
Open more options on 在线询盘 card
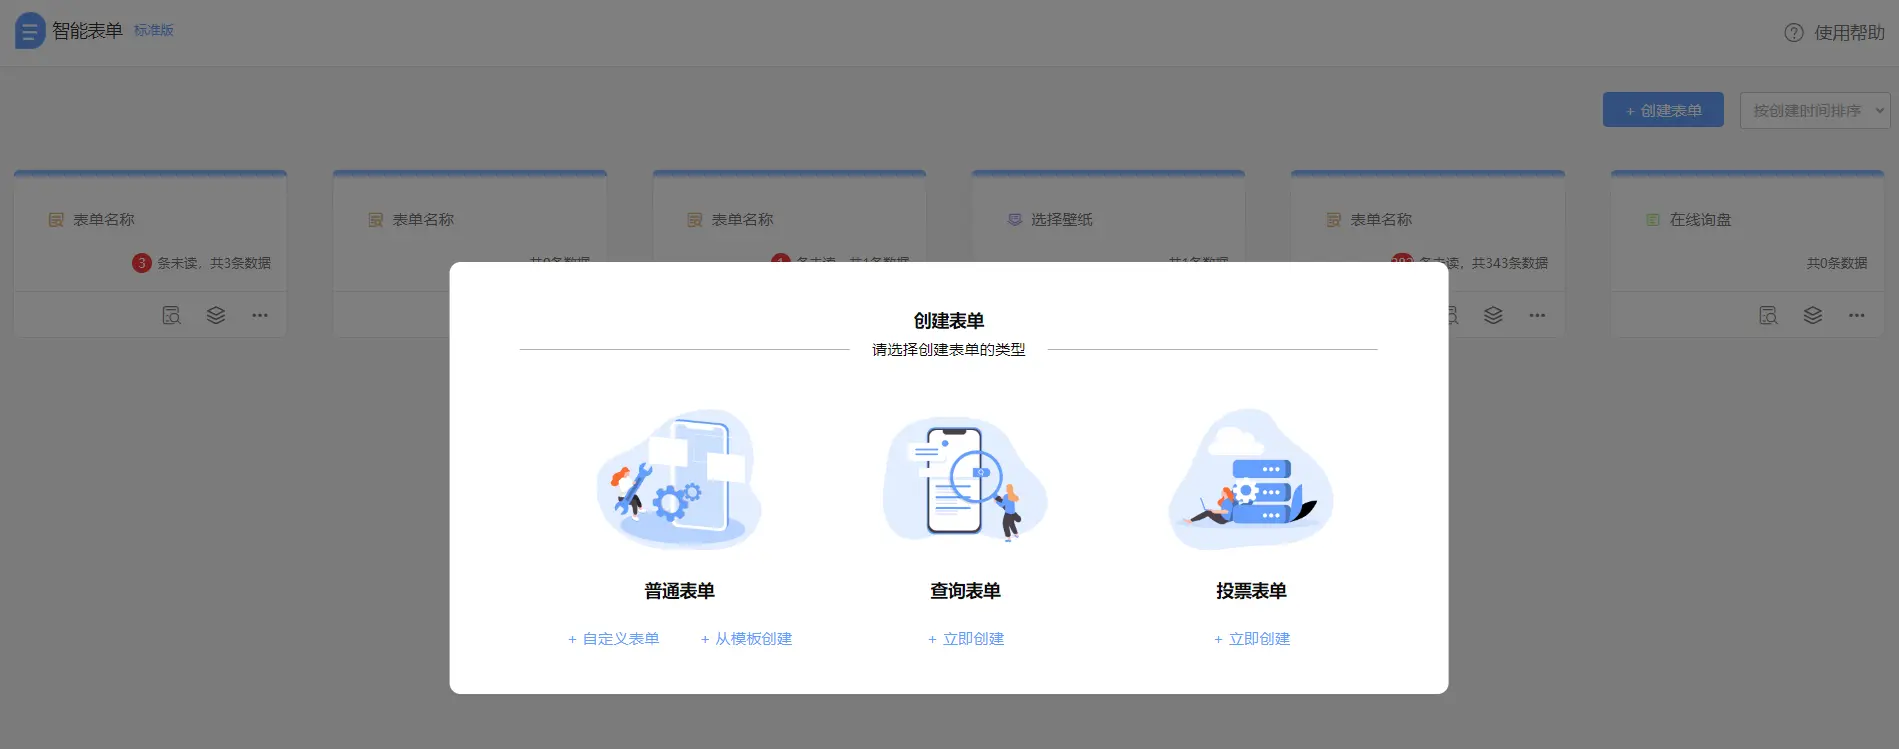(x=1856, y=316)
